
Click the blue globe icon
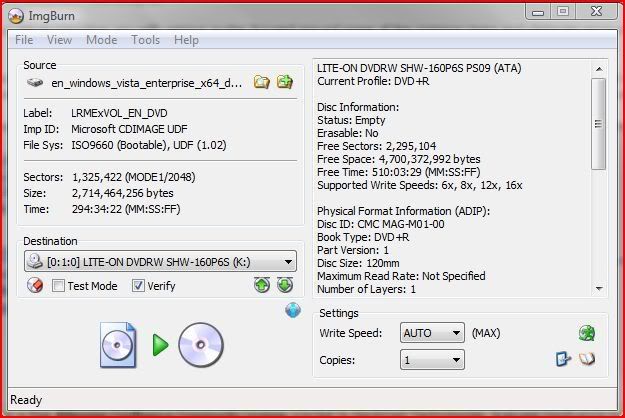(x=293, y=310)
